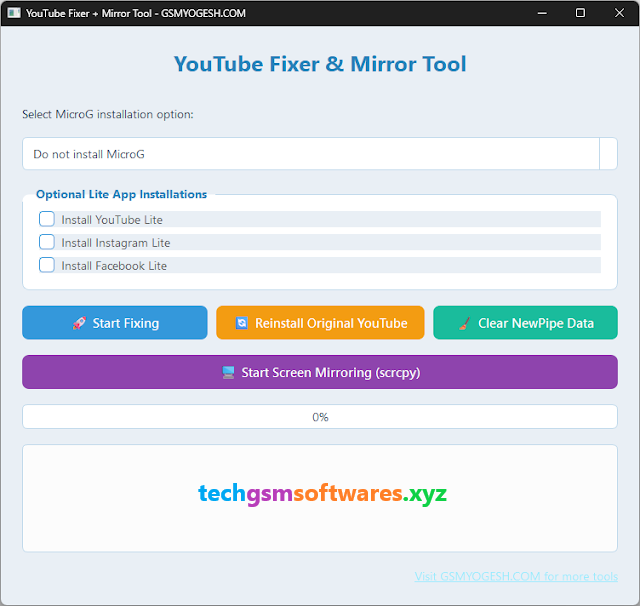Image resolution: width=640 pixels, height=606 pixels.
Task: Click the Install YouTube Lite label text
Action: pyautogui.click(x=112, y=220)
